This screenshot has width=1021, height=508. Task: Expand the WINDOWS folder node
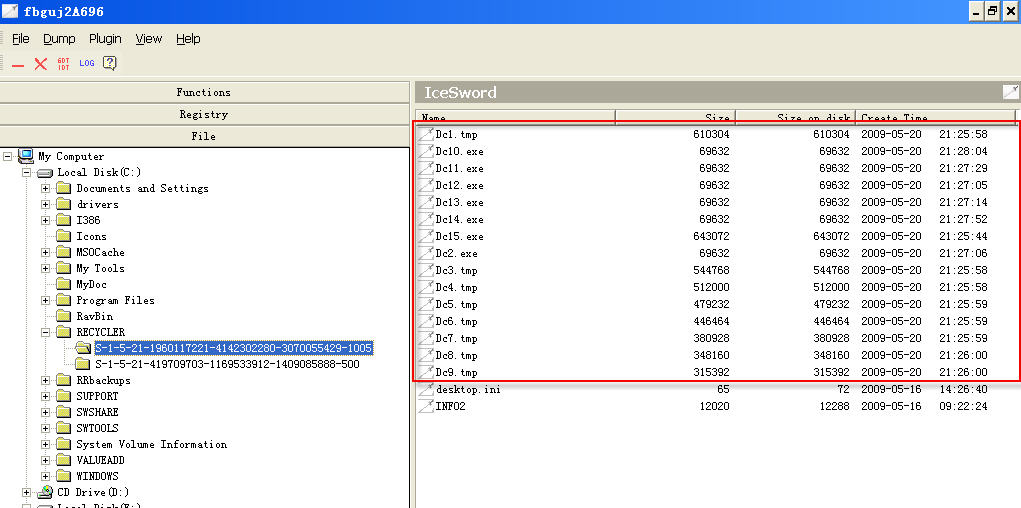tap(46, 476)
